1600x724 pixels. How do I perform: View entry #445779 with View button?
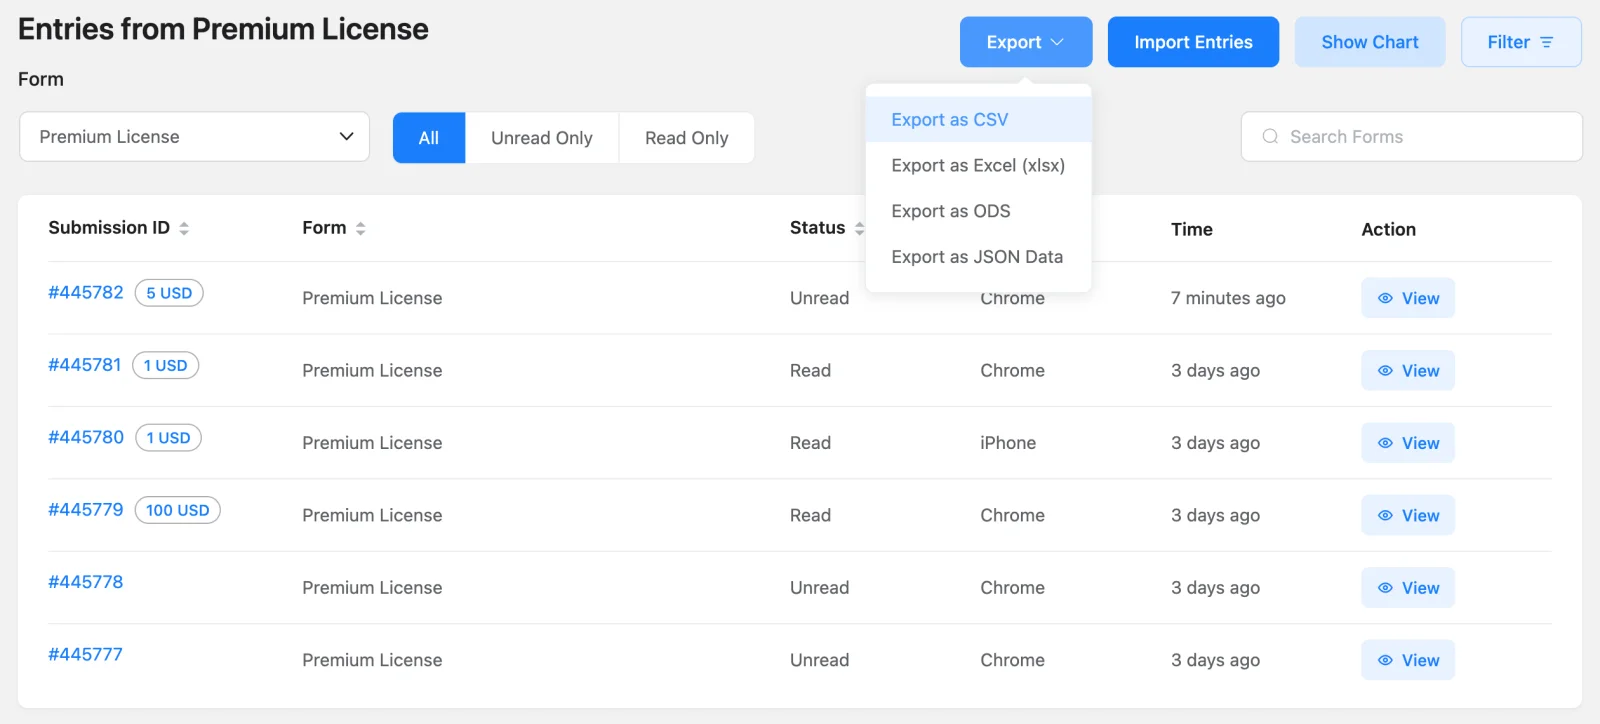[x=1408, y=515]
